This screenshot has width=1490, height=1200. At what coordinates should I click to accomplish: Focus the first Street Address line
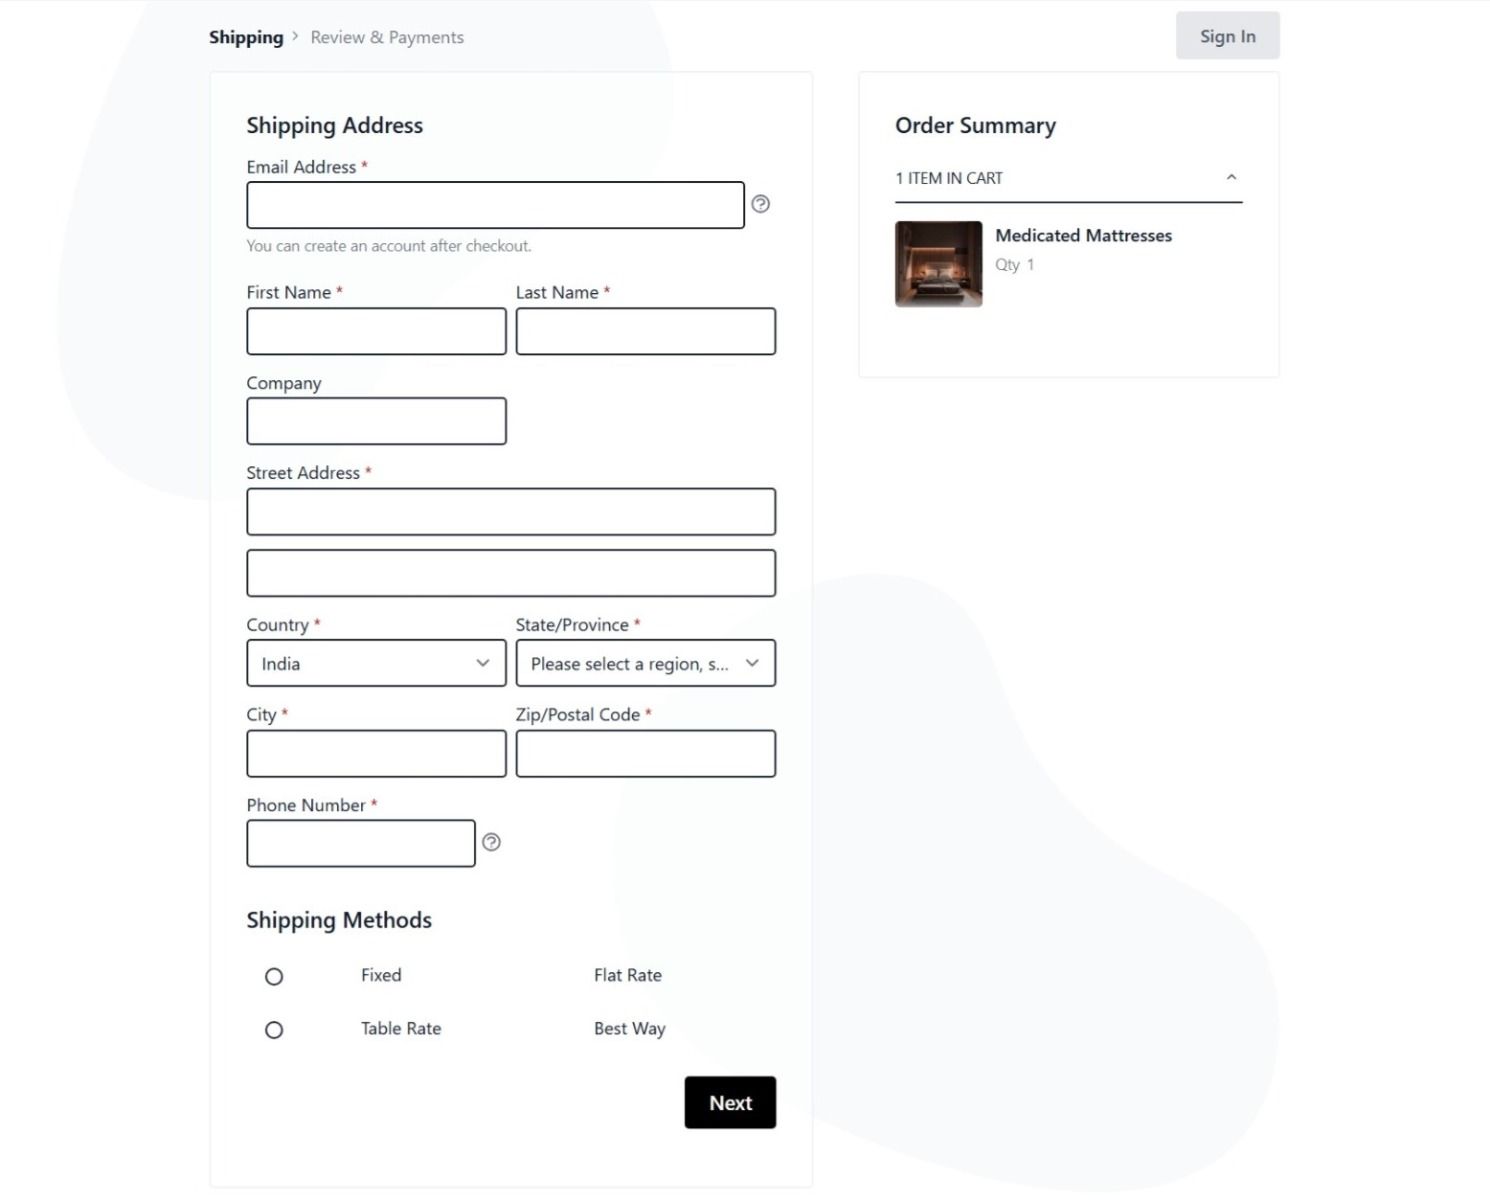(x=511, y=512)
